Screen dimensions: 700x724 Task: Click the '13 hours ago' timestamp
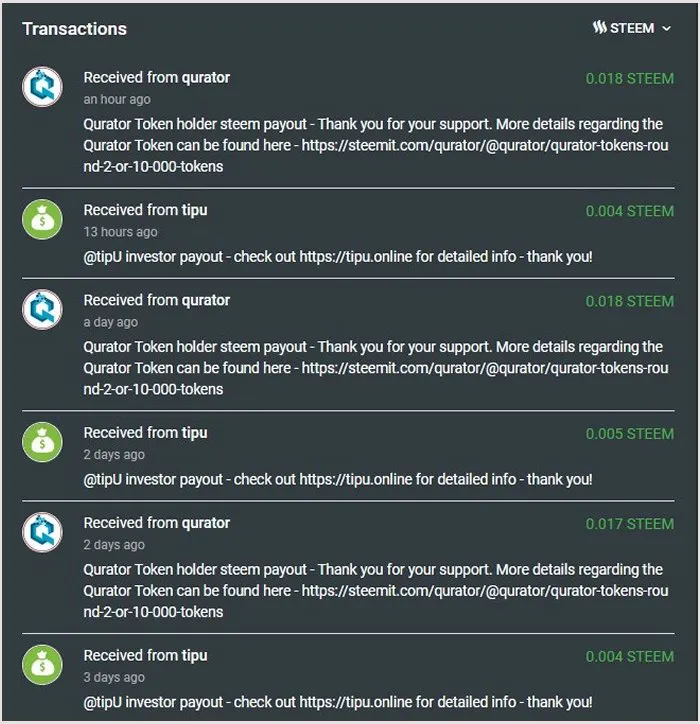point(121,232)
